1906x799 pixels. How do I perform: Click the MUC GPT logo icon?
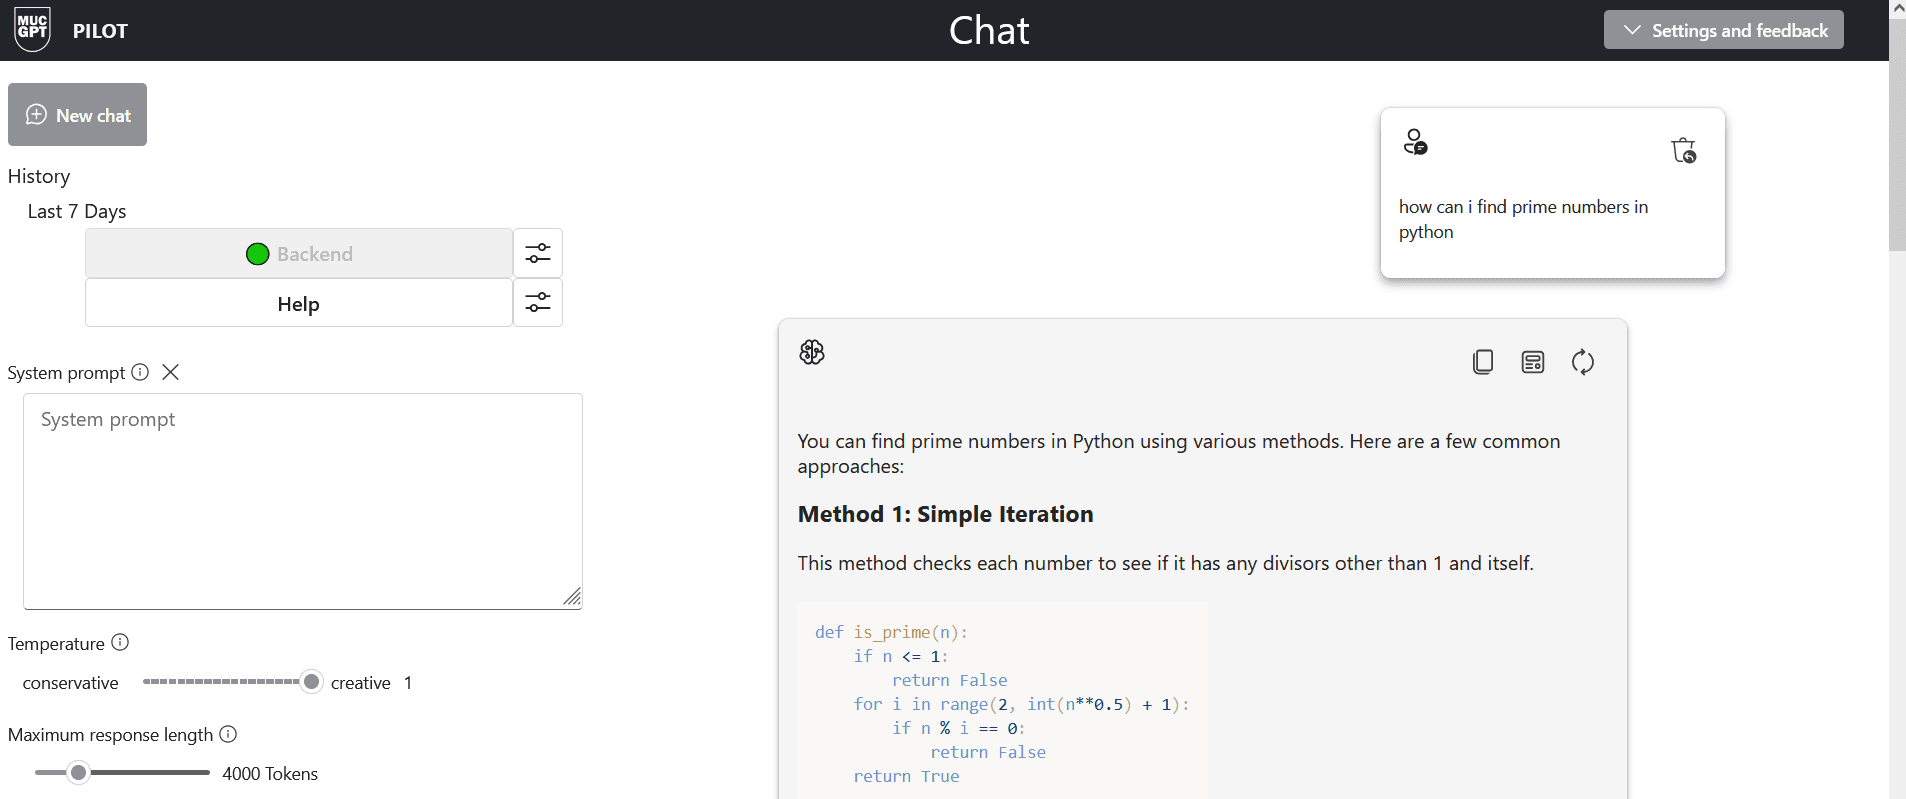33,30
